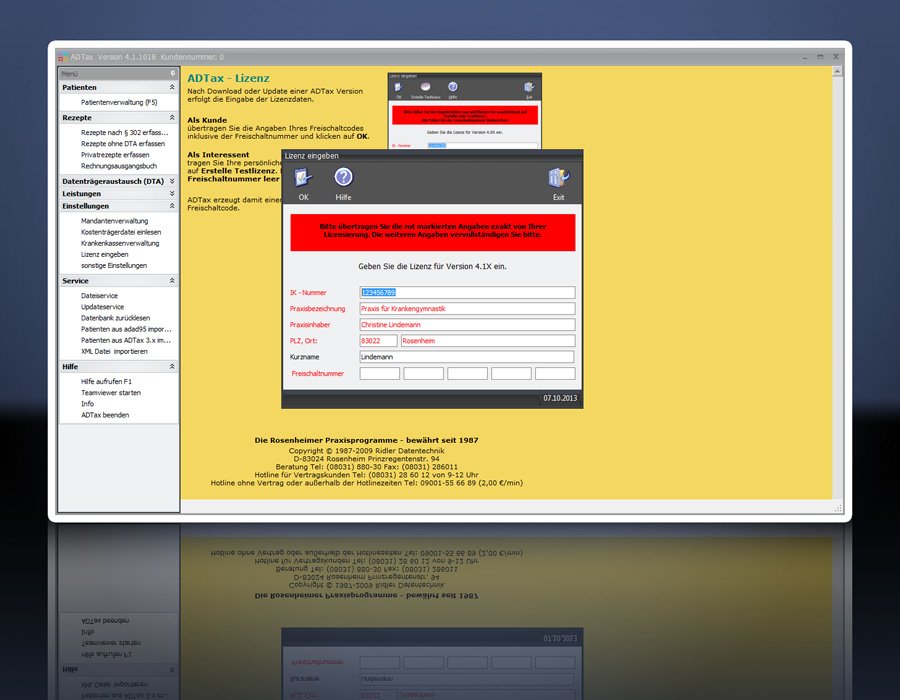The width and height of the screenshot is (900, 700).
Task: Select Patienten aus adad95 importieren
Action: (126, 329)
